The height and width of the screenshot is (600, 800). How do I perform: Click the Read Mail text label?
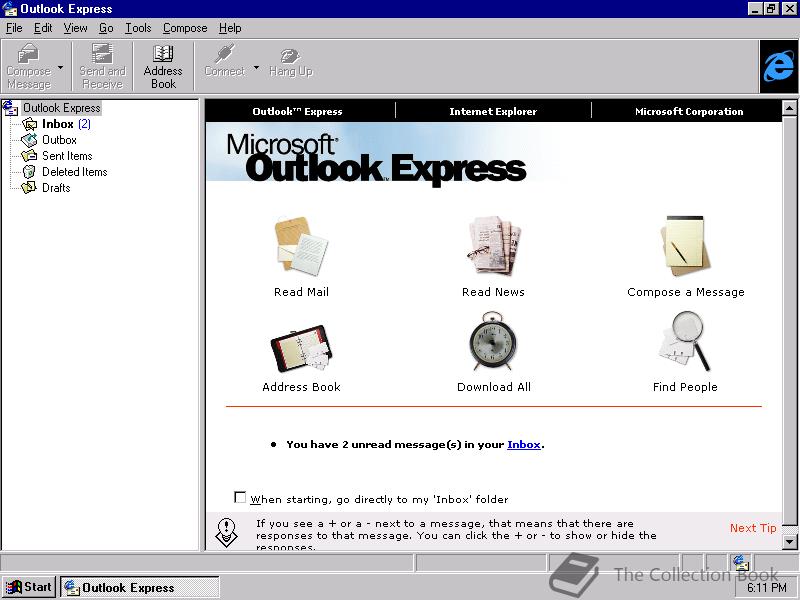click(302, 292)
